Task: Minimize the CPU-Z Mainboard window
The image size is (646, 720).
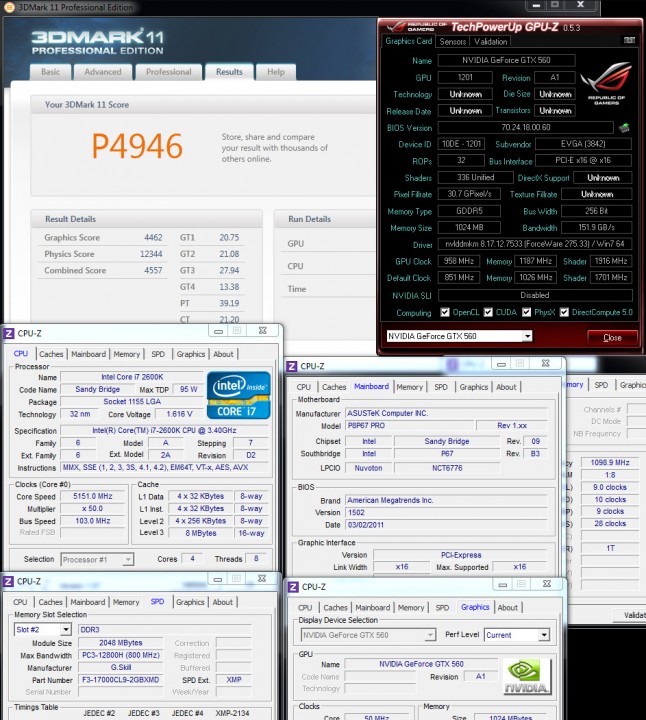Action: [501, 364]
